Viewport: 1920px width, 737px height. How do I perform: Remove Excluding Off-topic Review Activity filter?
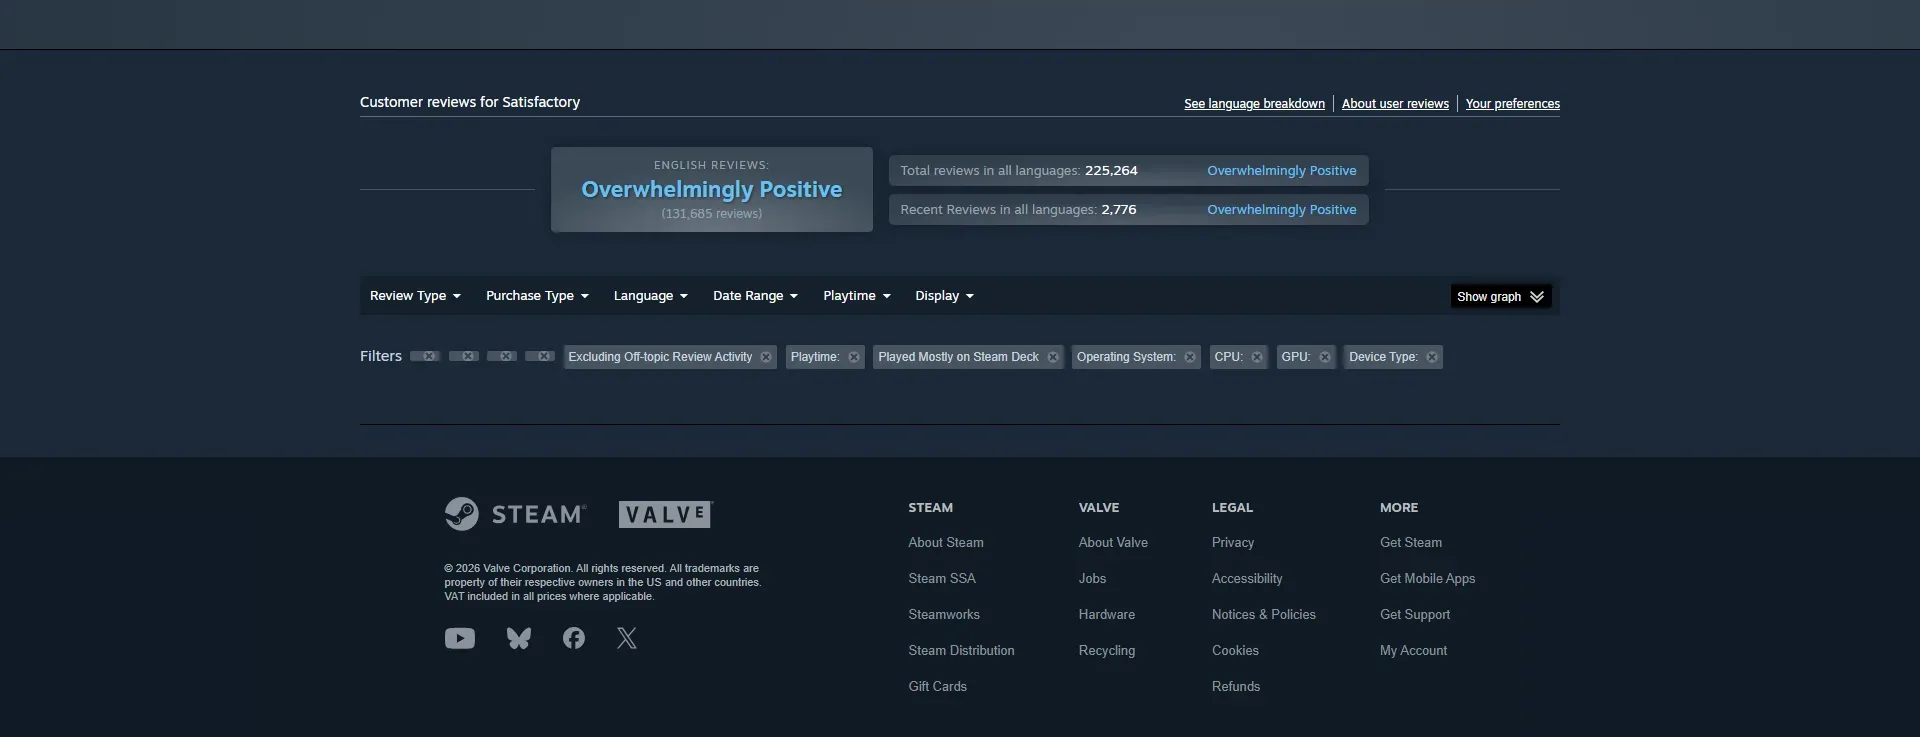tap(766, 357)
